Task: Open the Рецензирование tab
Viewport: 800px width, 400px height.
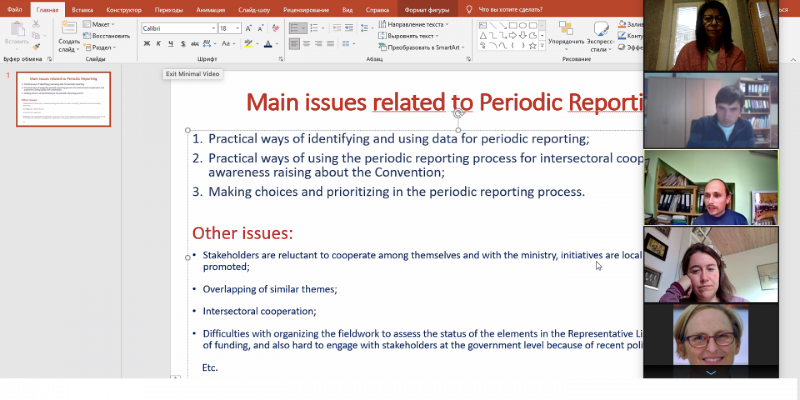Action: 307,10
